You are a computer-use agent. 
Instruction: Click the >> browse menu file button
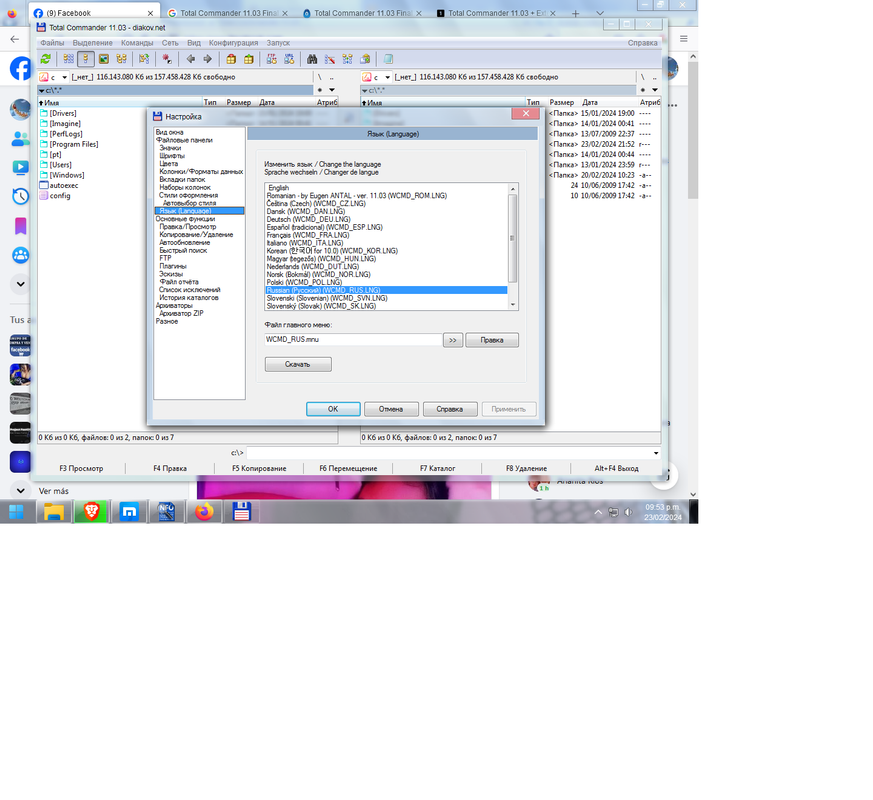[453, 340]
